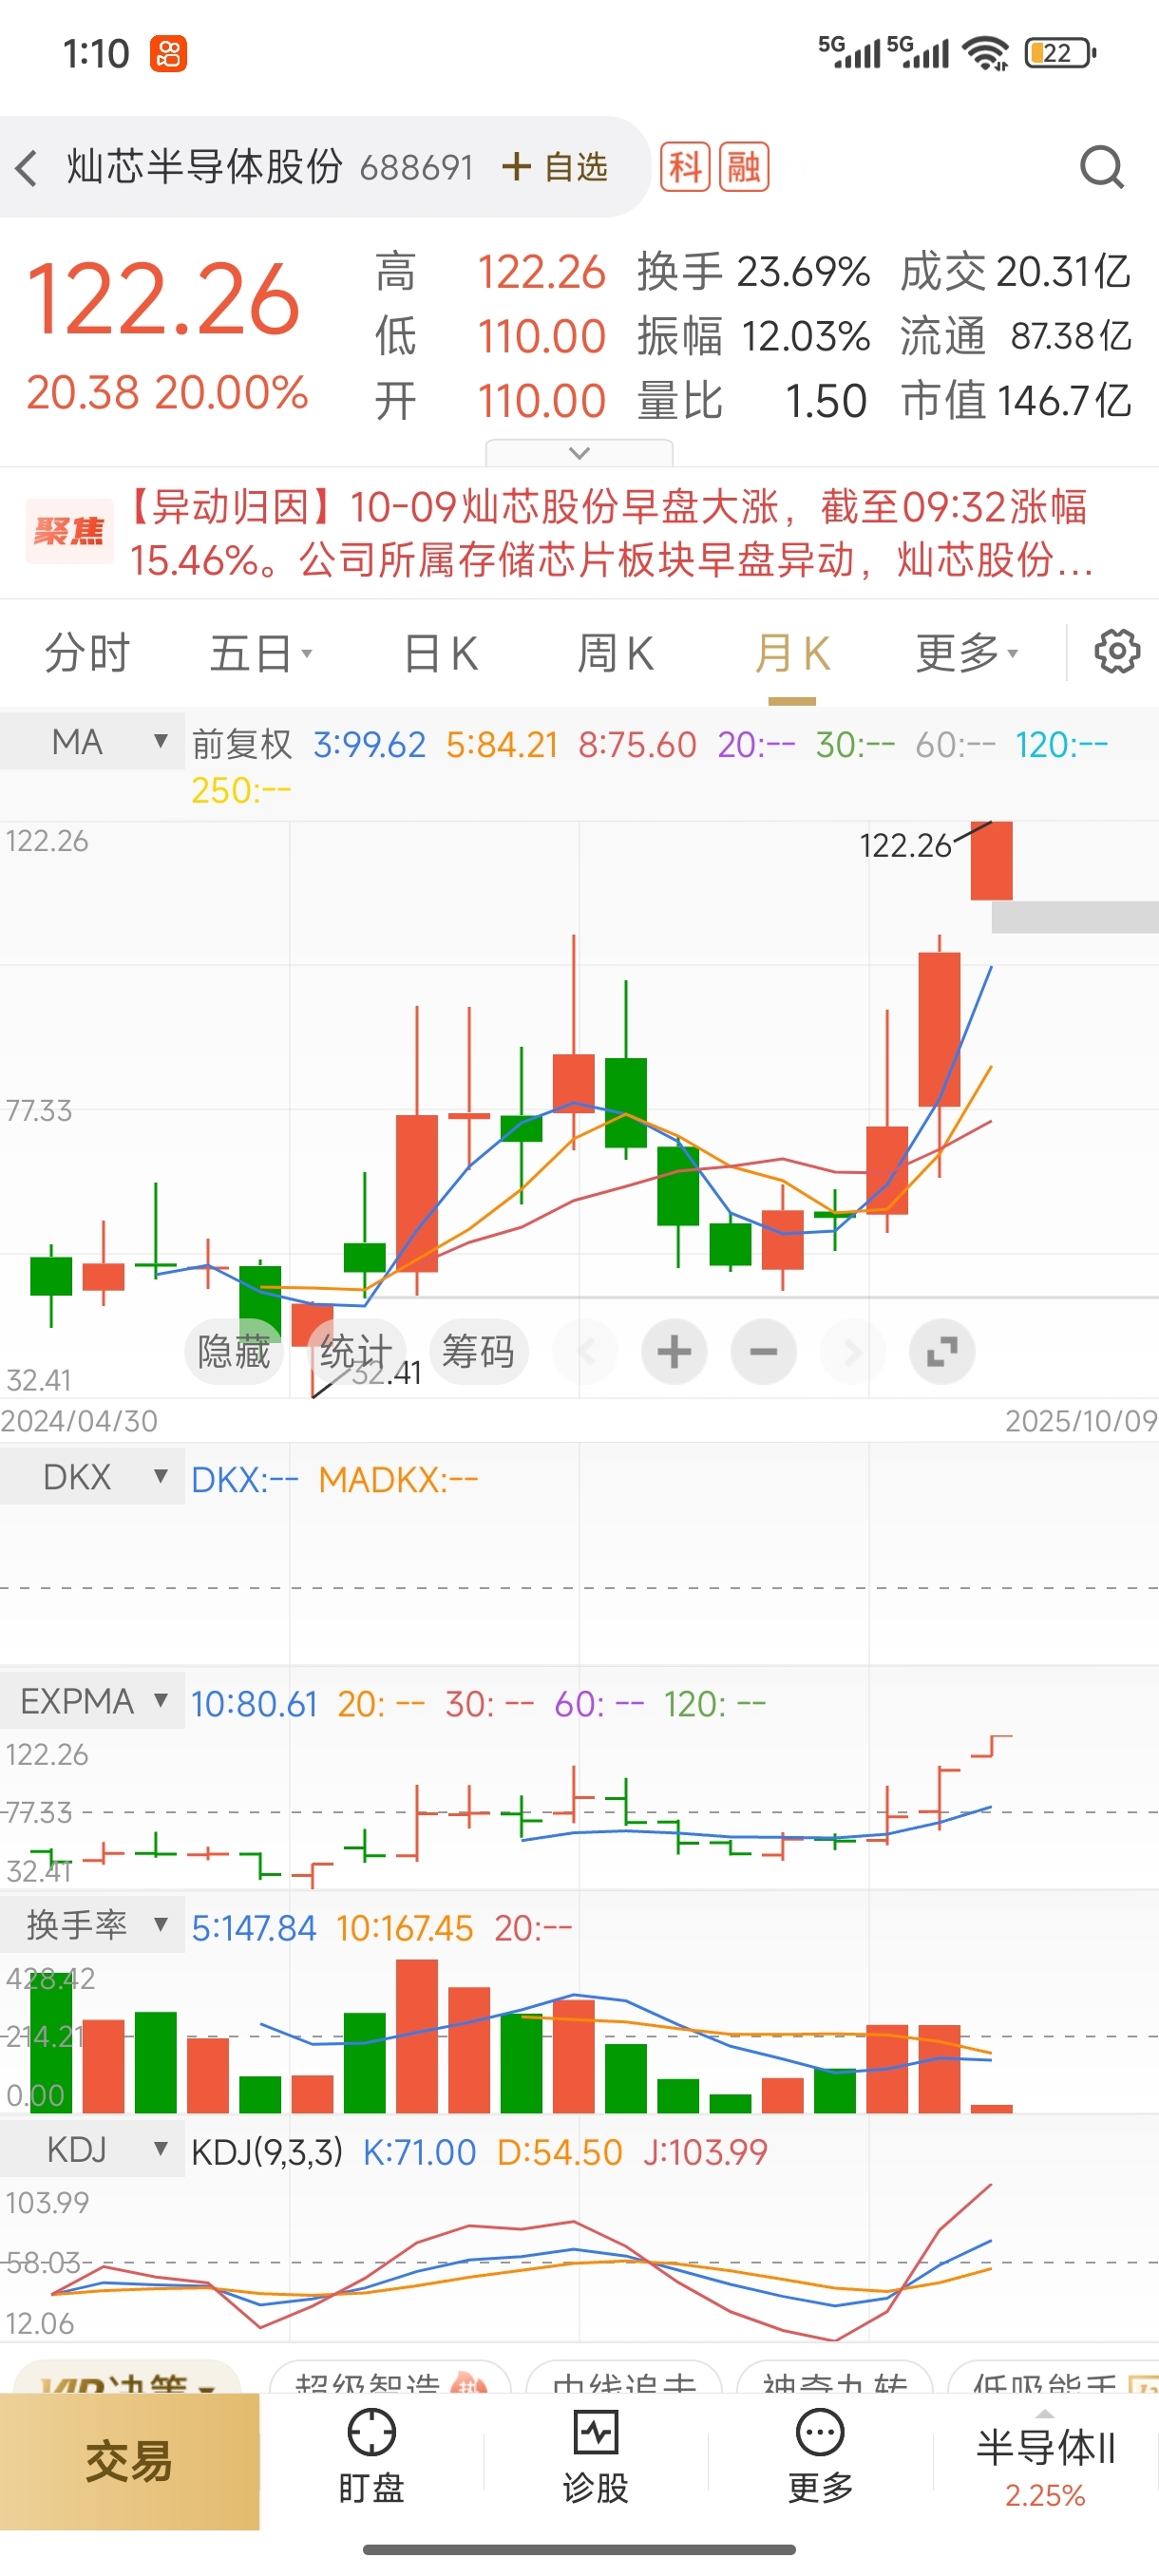Select the 月K tab
Image resolution: width=1159 pixels, height=2576 pixels.
(792, 654)
